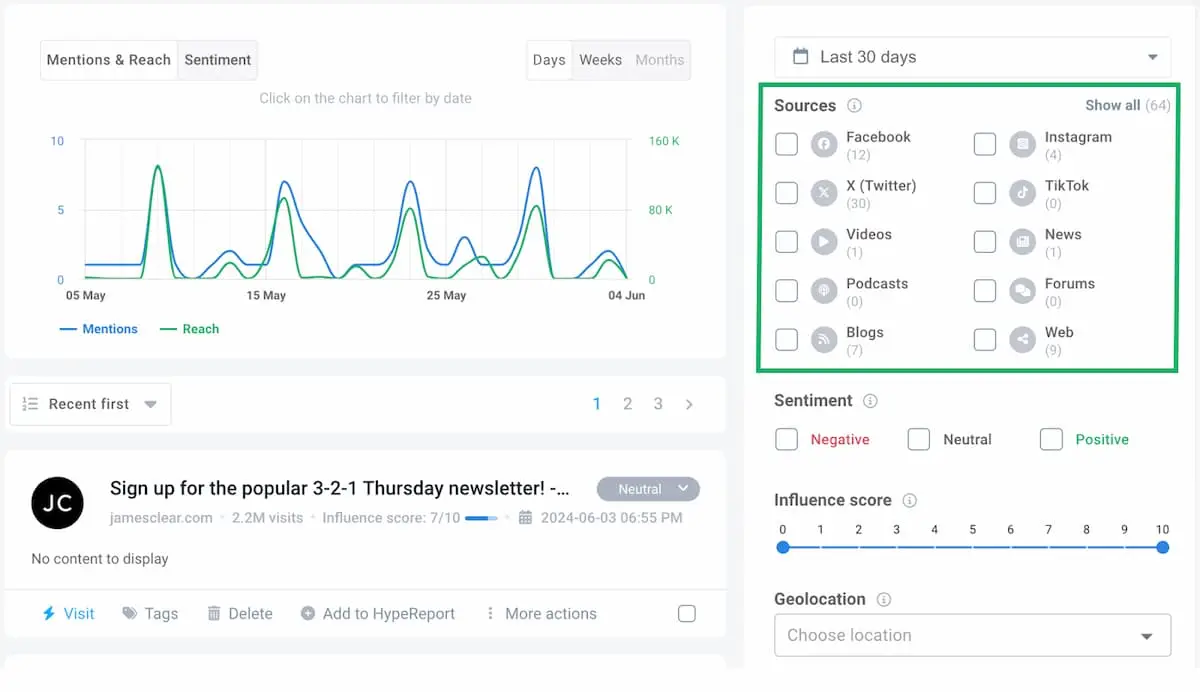
Task: Select the Facebook source icon
Action: pos(823,144)
